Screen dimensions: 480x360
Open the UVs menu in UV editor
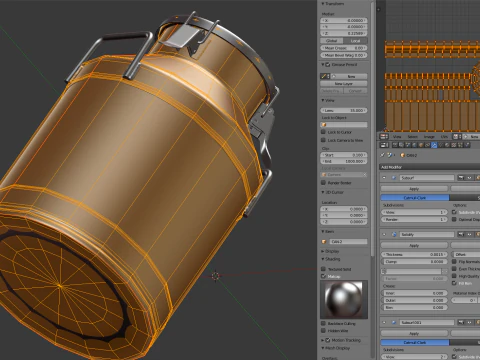[x=444, y=137]
